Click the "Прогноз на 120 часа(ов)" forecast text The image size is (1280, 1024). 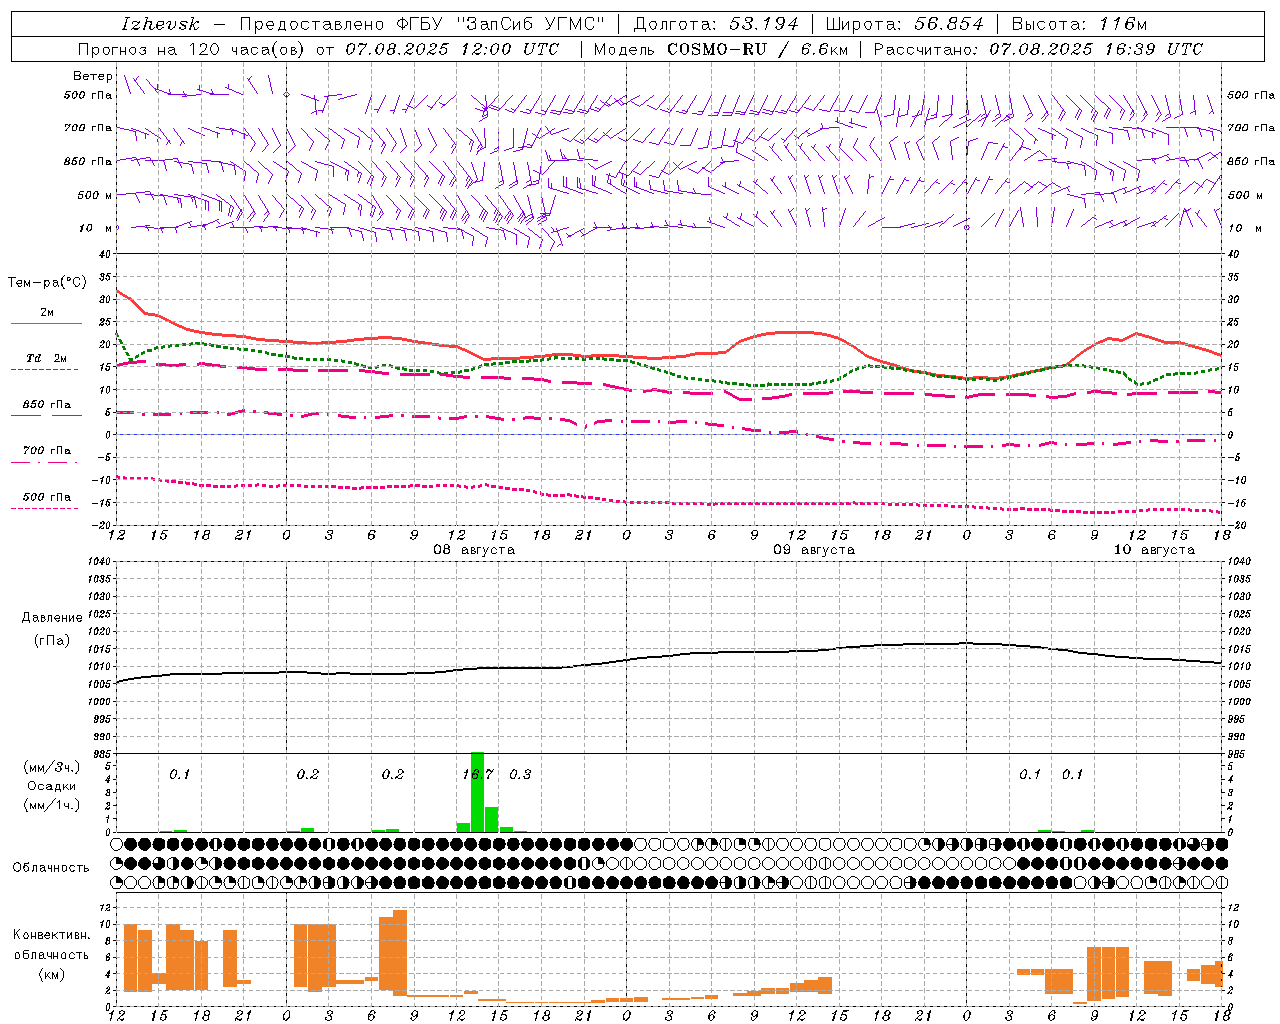(192, 49)
